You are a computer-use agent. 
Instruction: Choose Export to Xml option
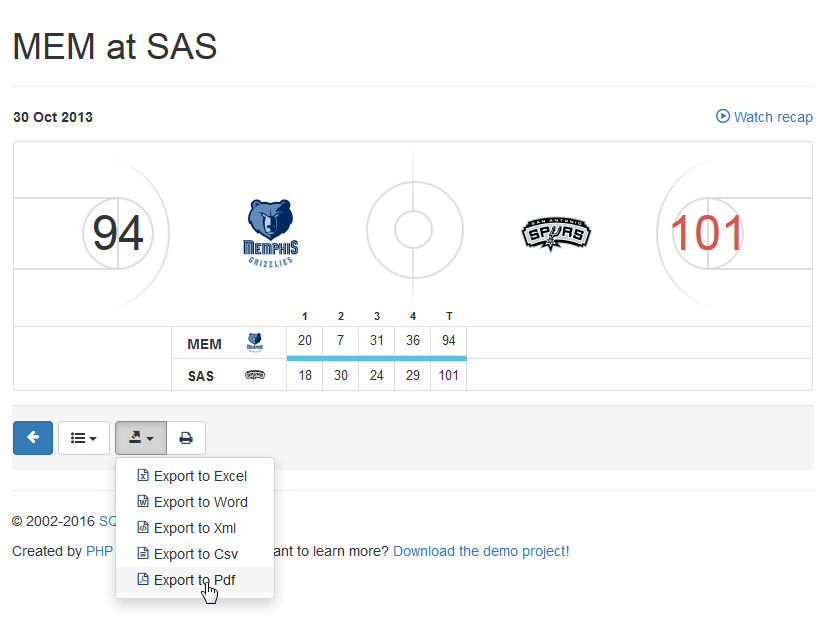(195, 528)
